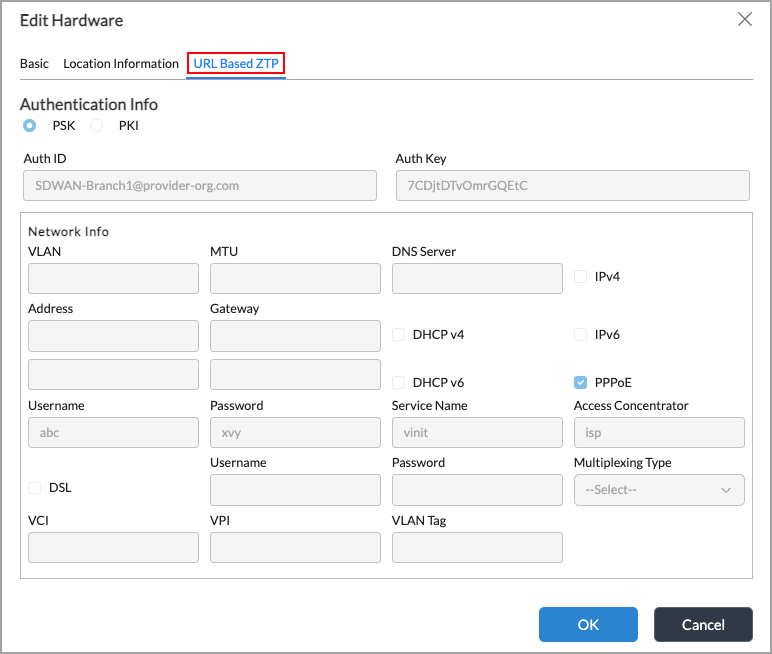
Task: Focus the Auth Key text field
Action: (572, 185)
